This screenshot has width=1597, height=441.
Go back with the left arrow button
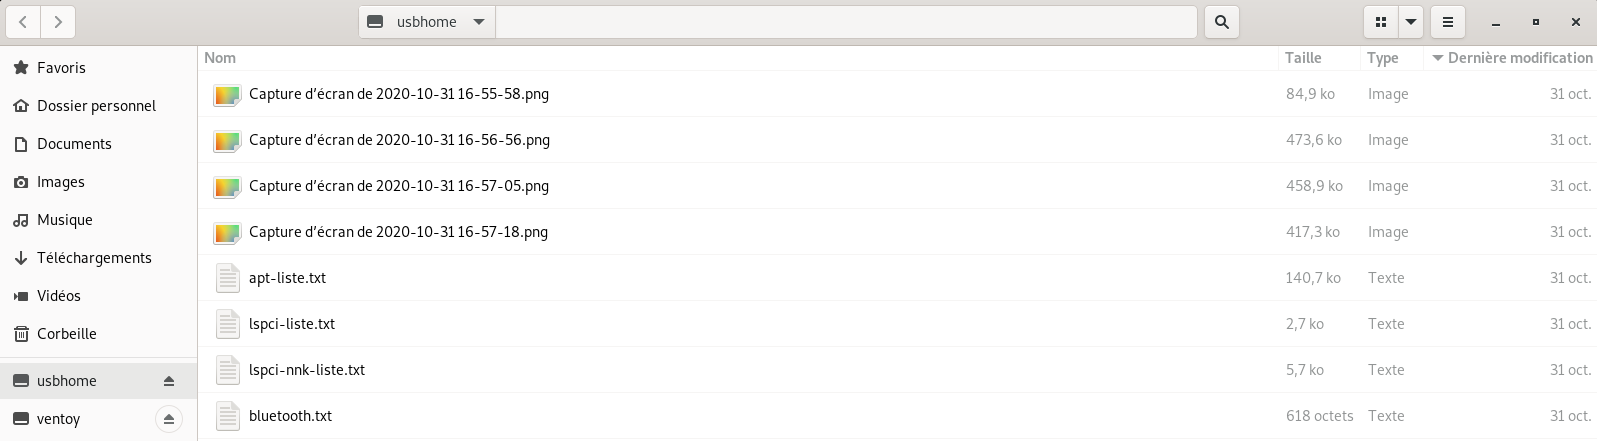[x=23, y=22]
